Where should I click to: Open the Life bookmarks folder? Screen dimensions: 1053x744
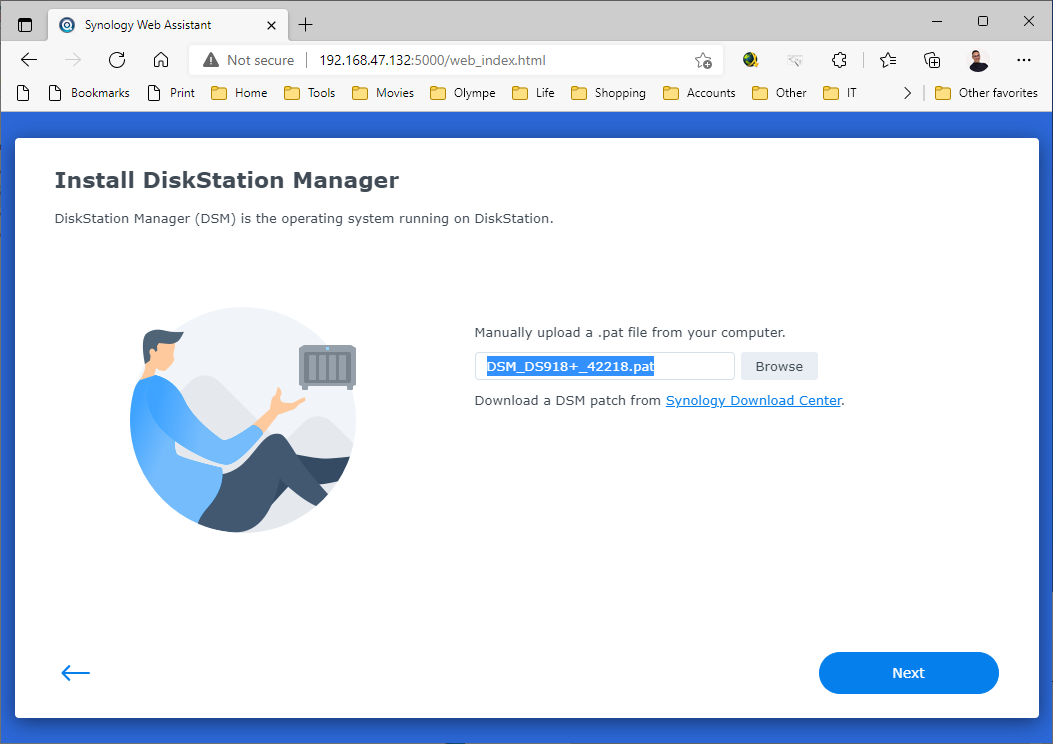(x=533, y=93)
